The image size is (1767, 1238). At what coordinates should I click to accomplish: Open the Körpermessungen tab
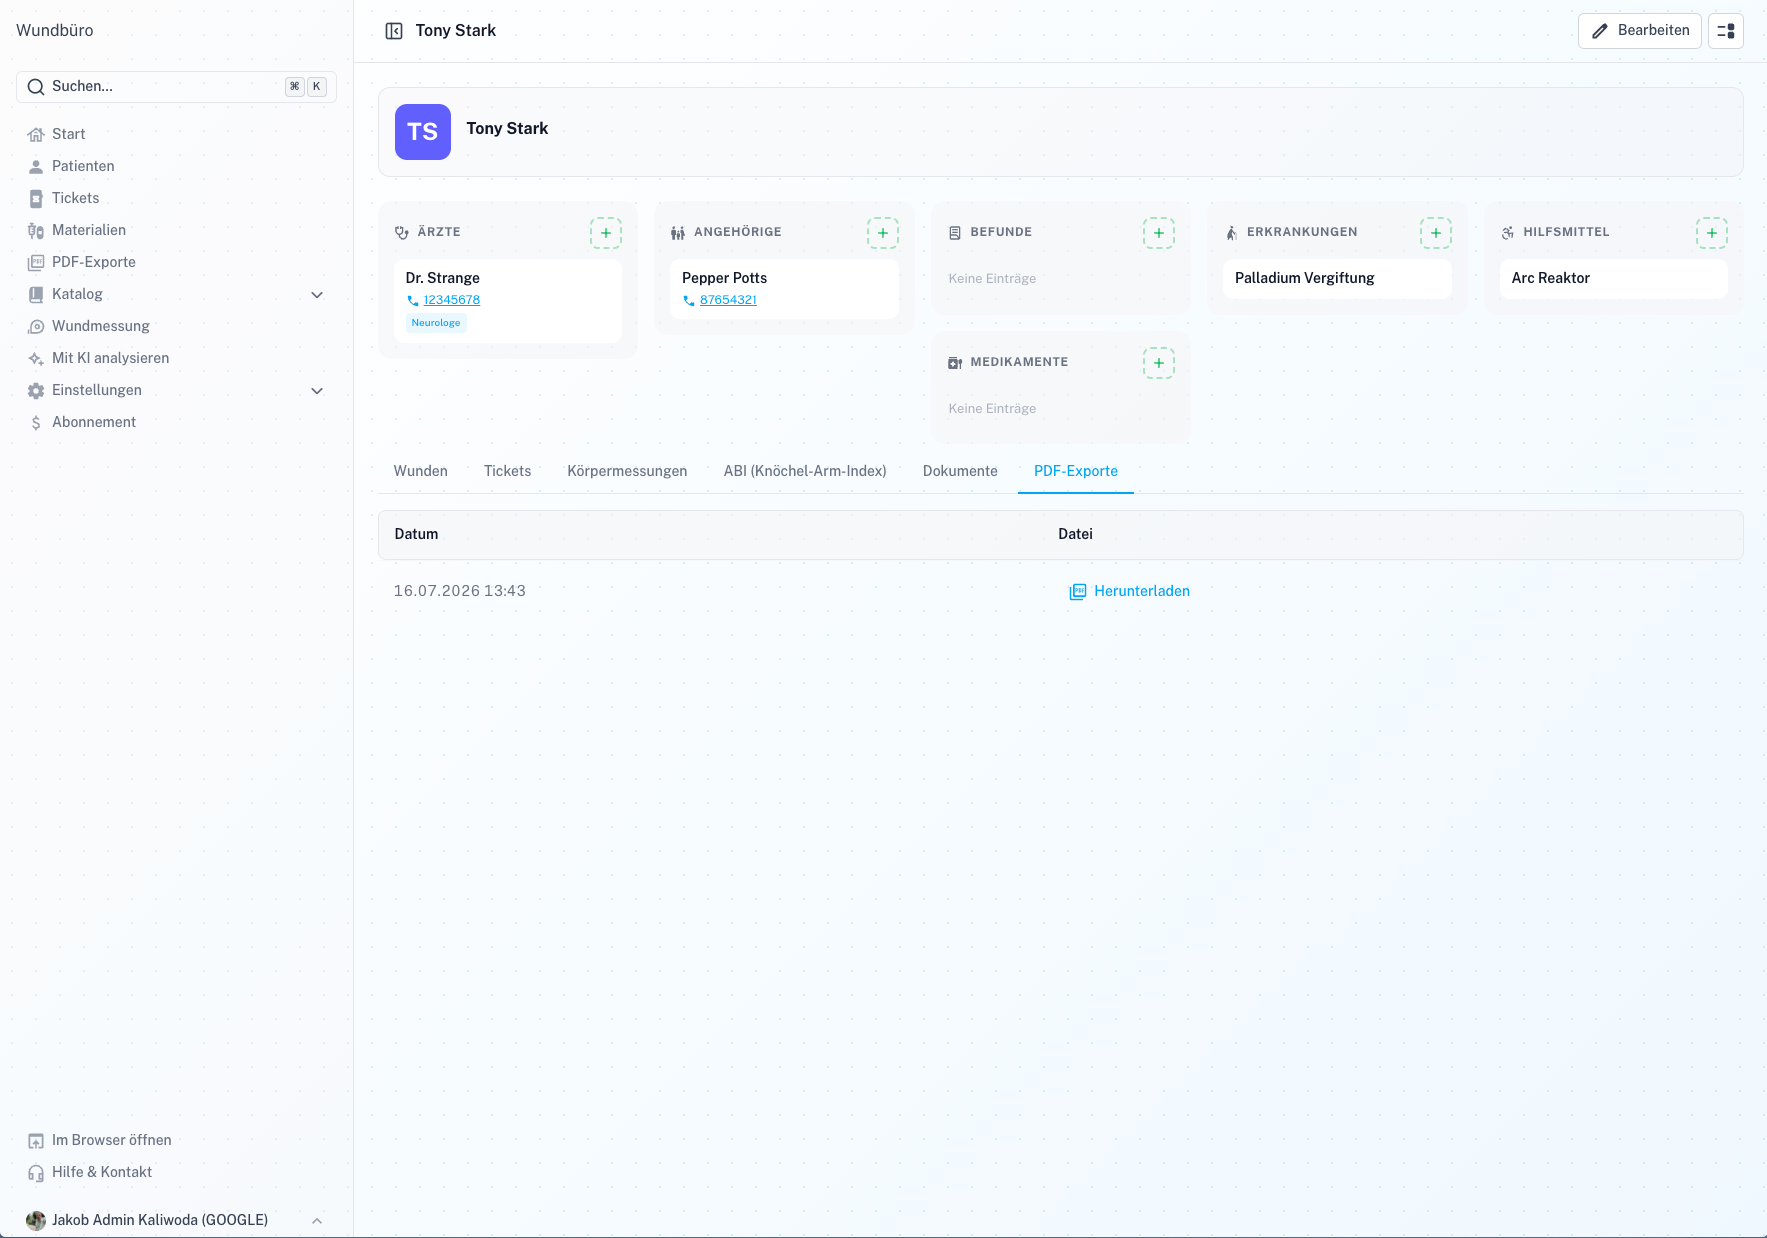[x=627, y=471]
